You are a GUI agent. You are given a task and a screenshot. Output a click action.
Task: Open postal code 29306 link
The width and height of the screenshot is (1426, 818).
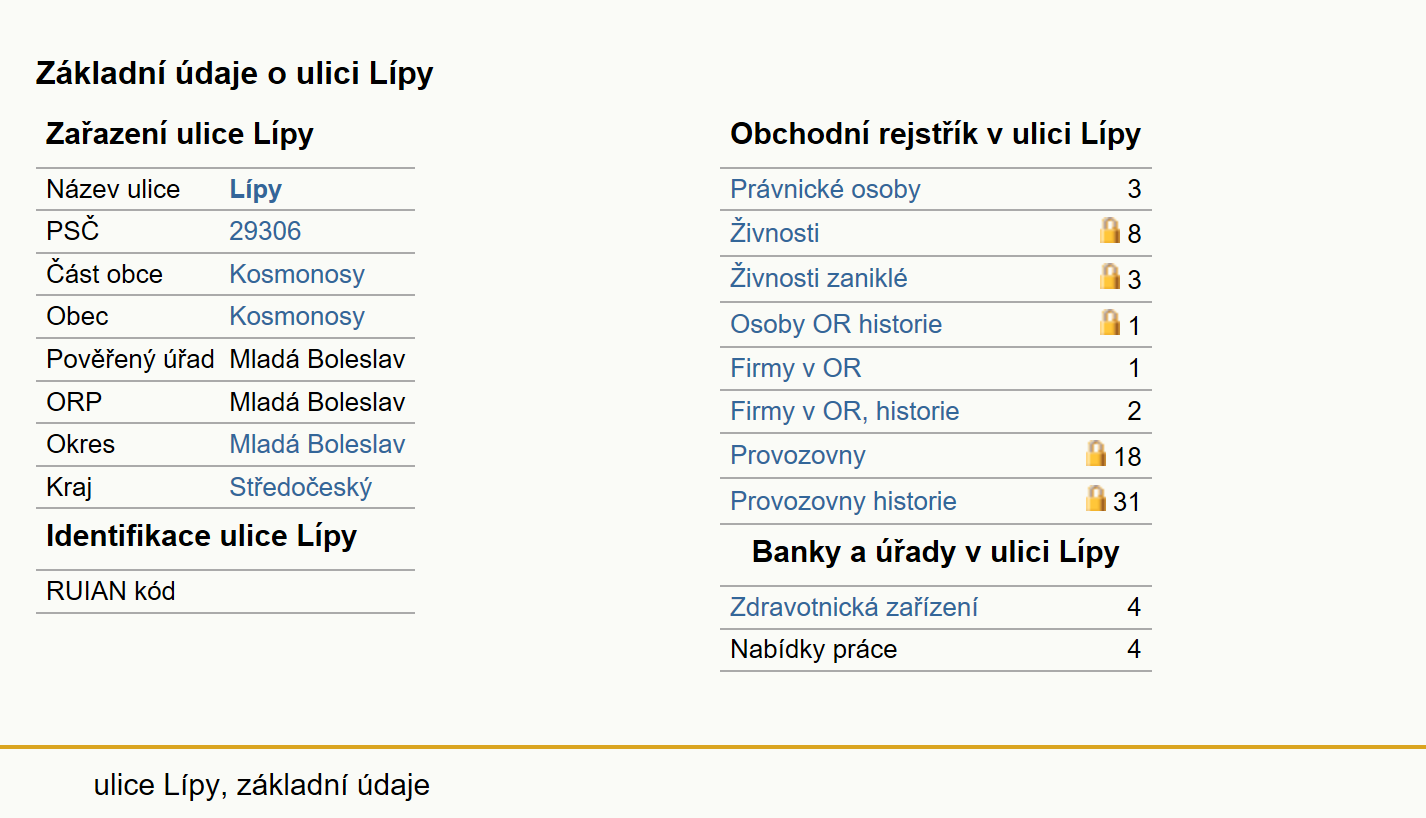point(265,231)
